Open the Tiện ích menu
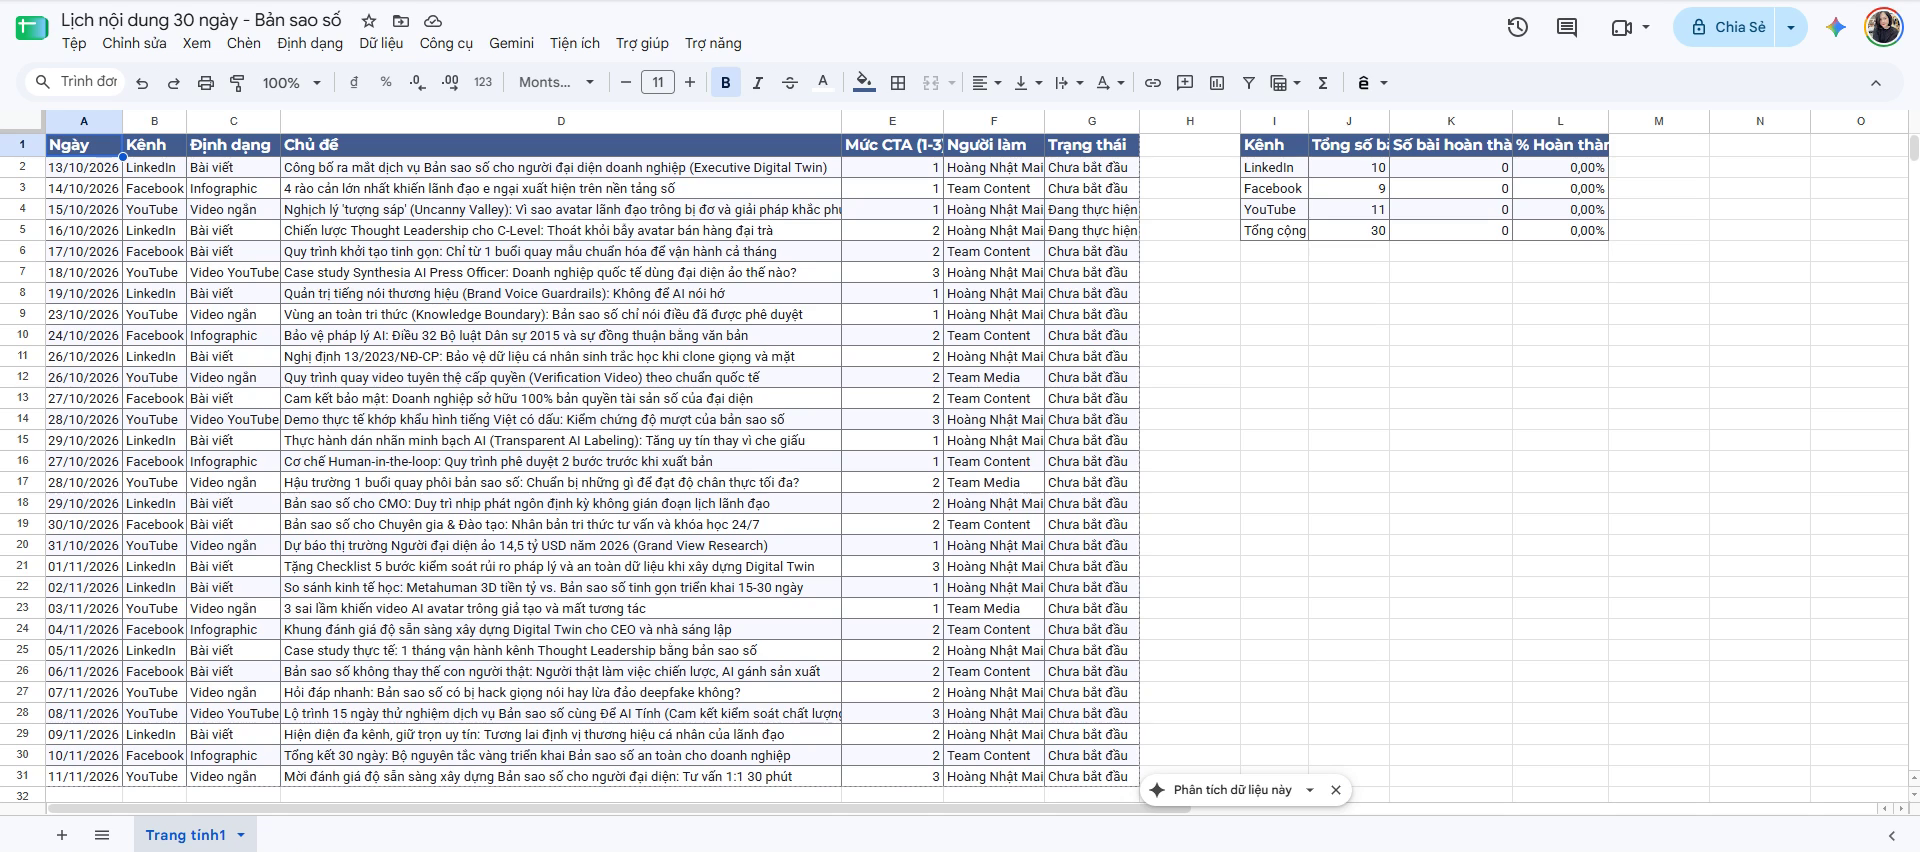1920x852 pixels. (575, 43)
